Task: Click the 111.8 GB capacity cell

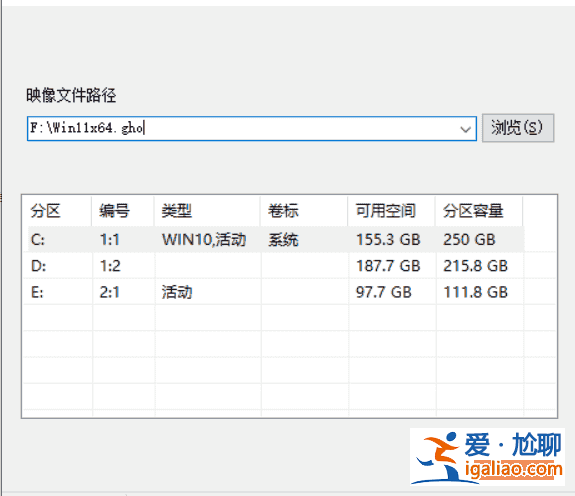Action: 476,293
